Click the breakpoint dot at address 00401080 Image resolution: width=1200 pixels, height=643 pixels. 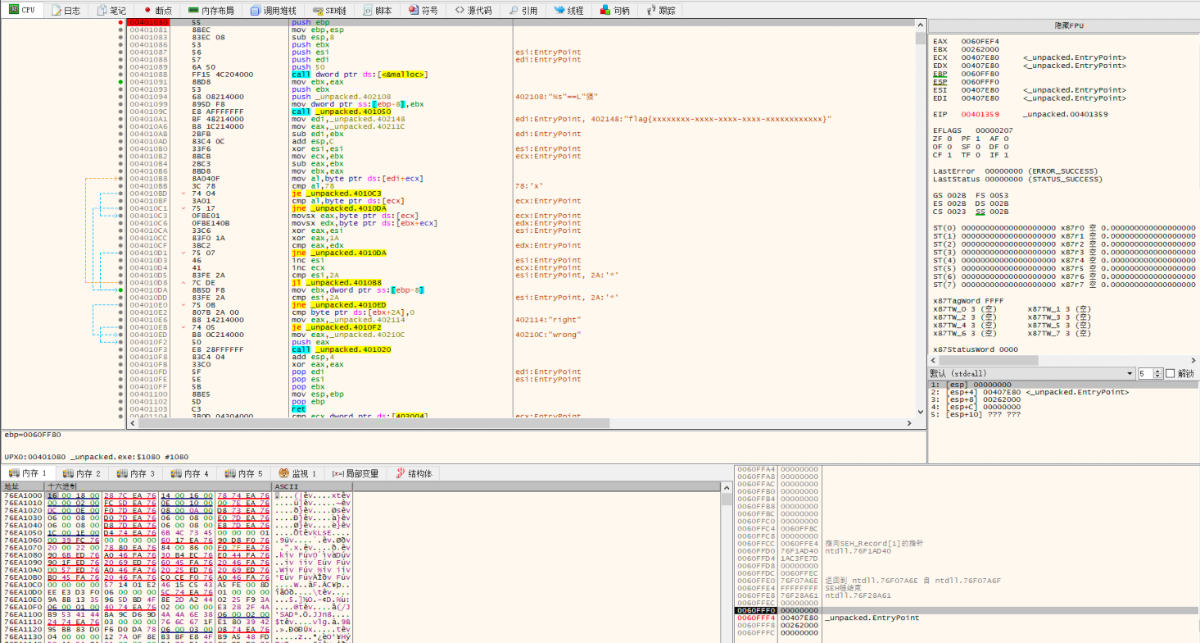pyautogui.click(x=121, y=20)
